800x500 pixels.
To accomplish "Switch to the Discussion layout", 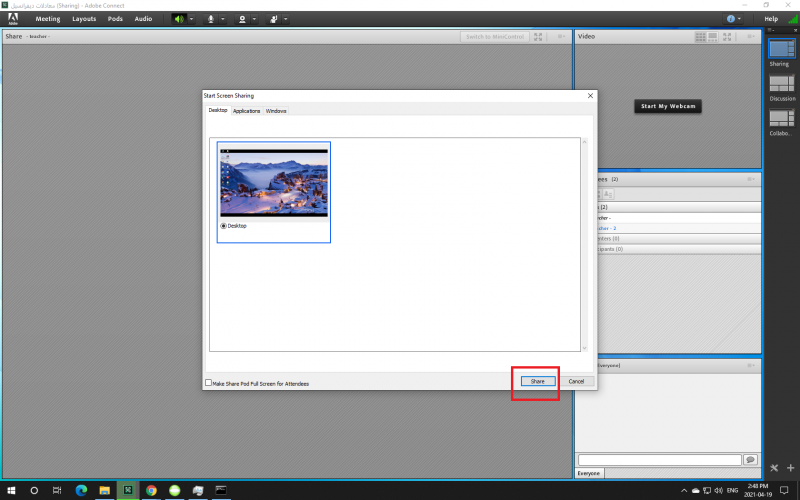I will [780, 84].
